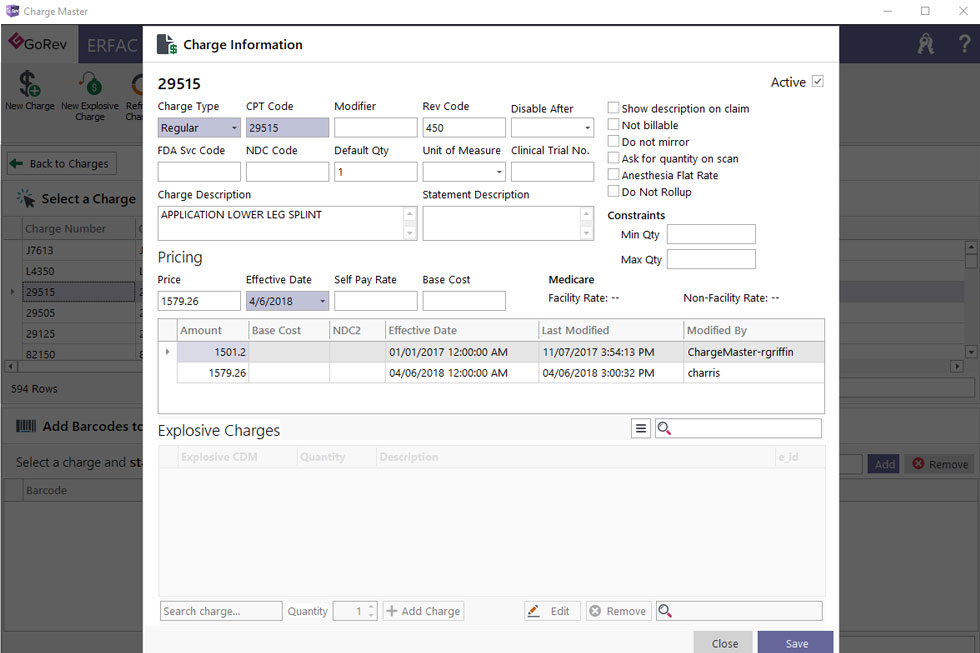Select charge row L4350
Viewport: 980px width, 653px height.
click(x=78, y=271)
